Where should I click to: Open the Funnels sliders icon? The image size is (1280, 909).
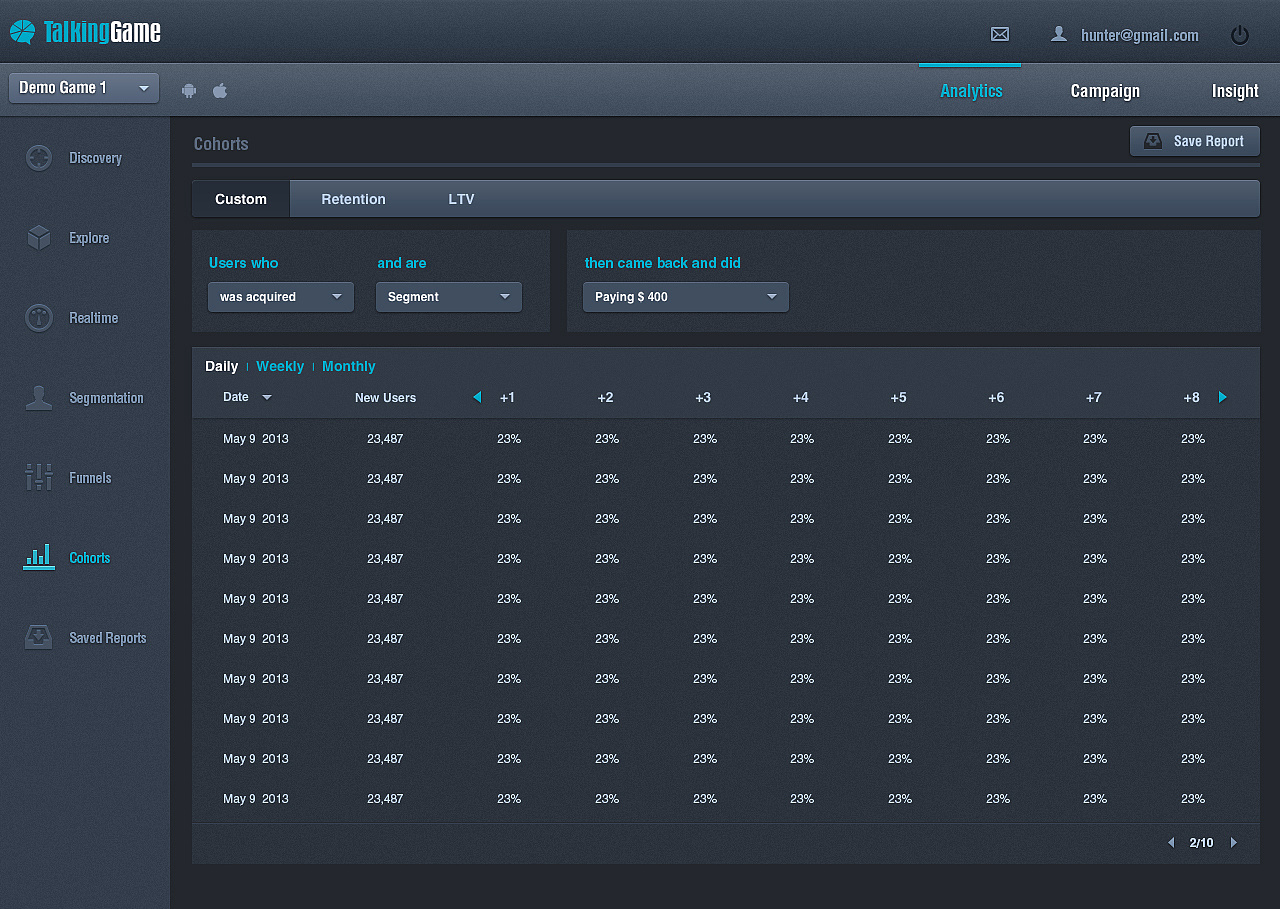[x=39, y=478]
